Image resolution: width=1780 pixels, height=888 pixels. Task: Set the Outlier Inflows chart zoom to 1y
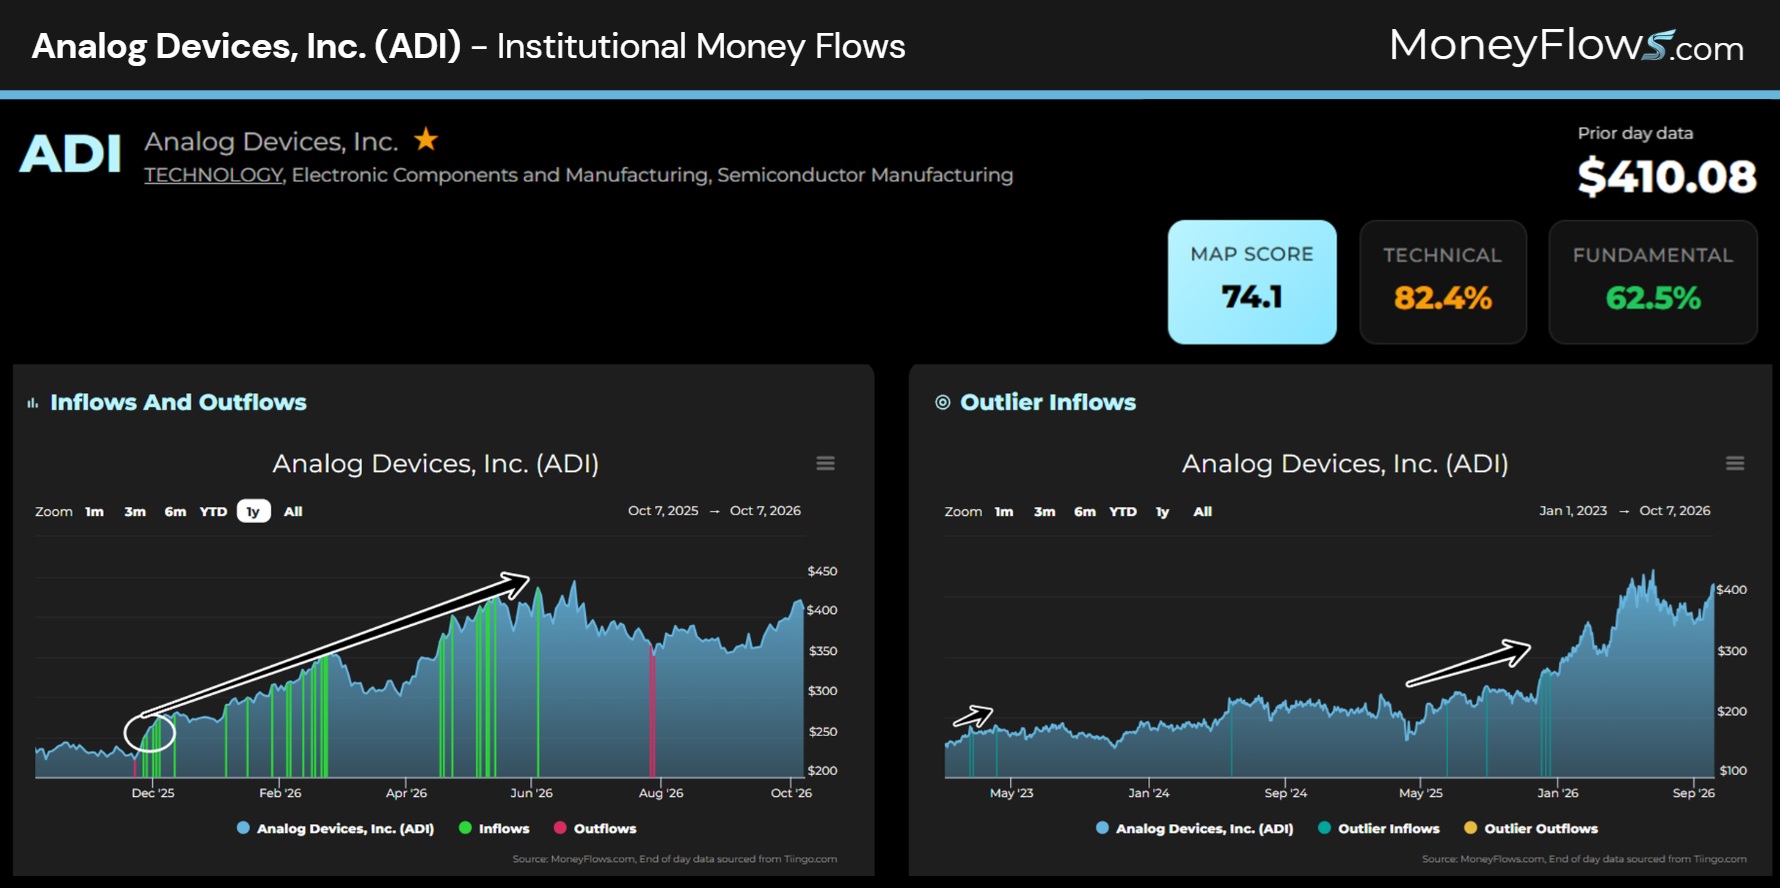click(1163, 511)
